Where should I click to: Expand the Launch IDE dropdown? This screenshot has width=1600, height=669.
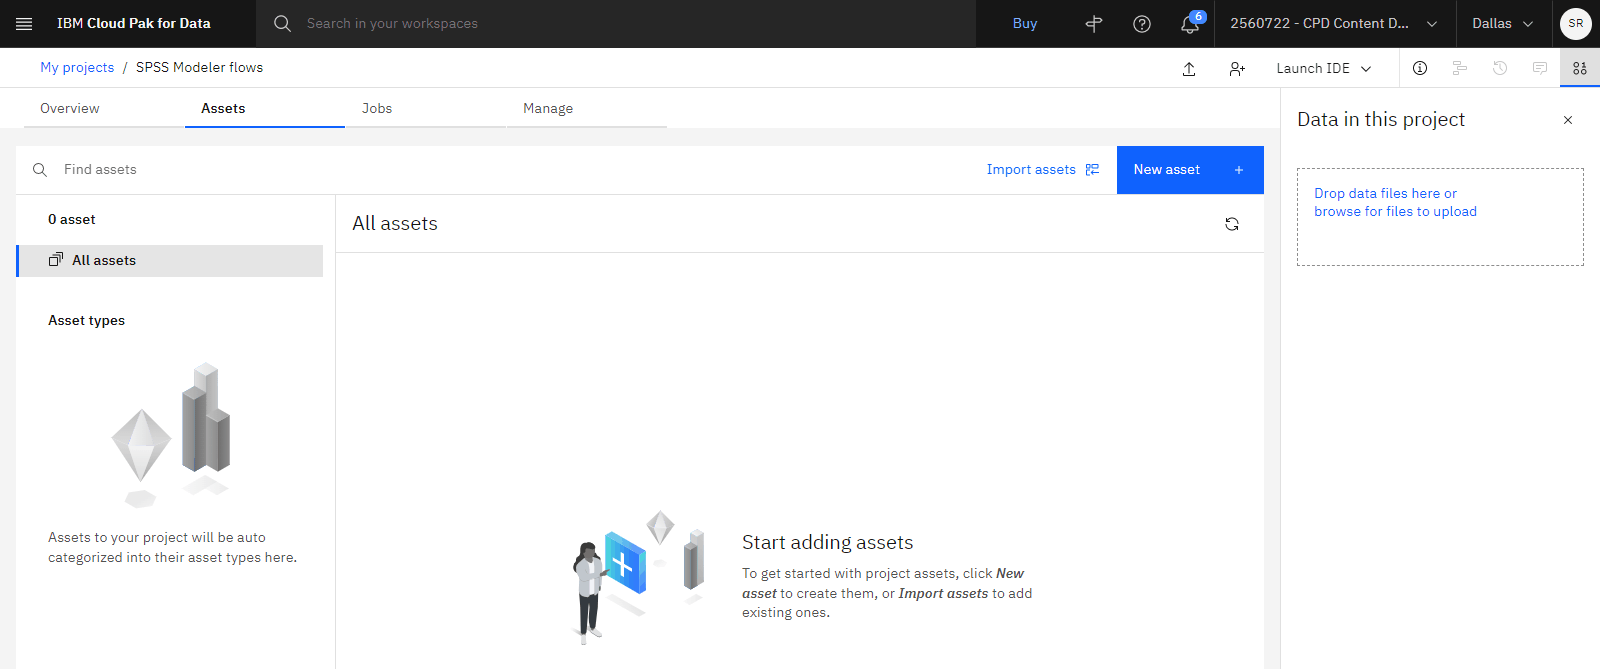[1323, 68]
